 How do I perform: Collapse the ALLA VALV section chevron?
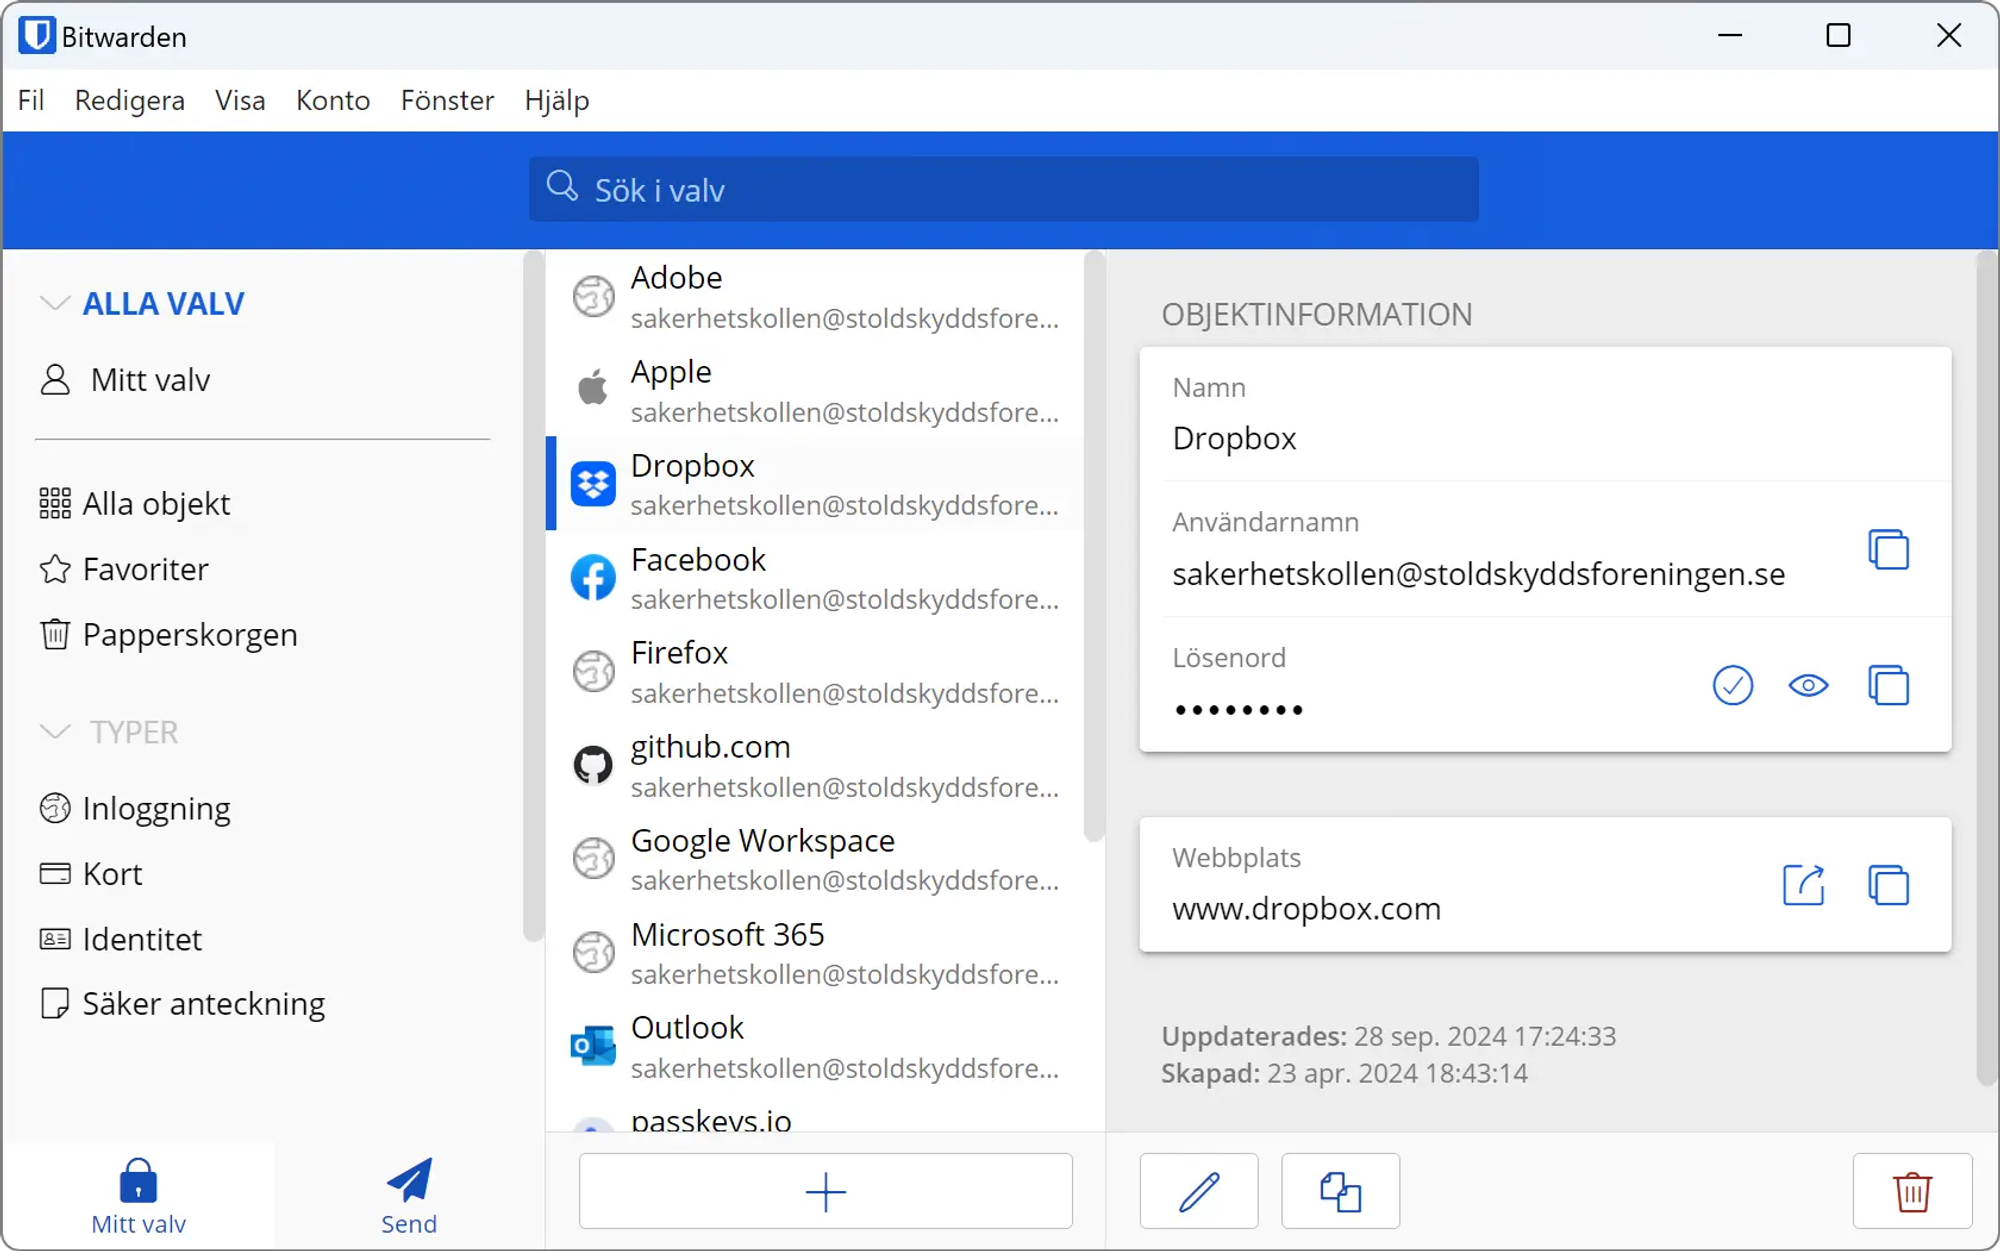[x=54, y=303]
